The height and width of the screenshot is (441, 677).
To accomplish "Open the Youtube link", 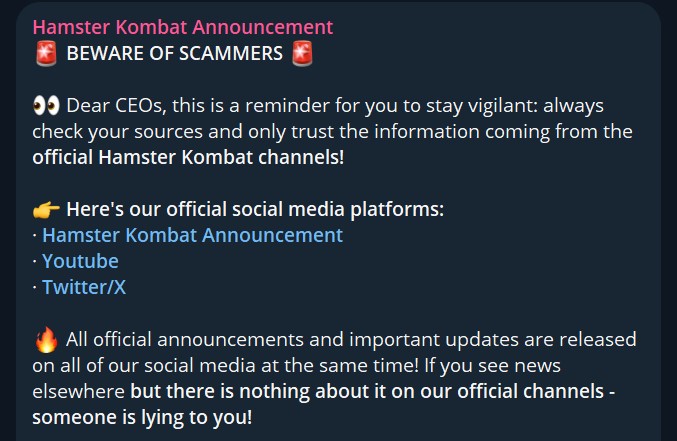I will (x=80, y=261).
